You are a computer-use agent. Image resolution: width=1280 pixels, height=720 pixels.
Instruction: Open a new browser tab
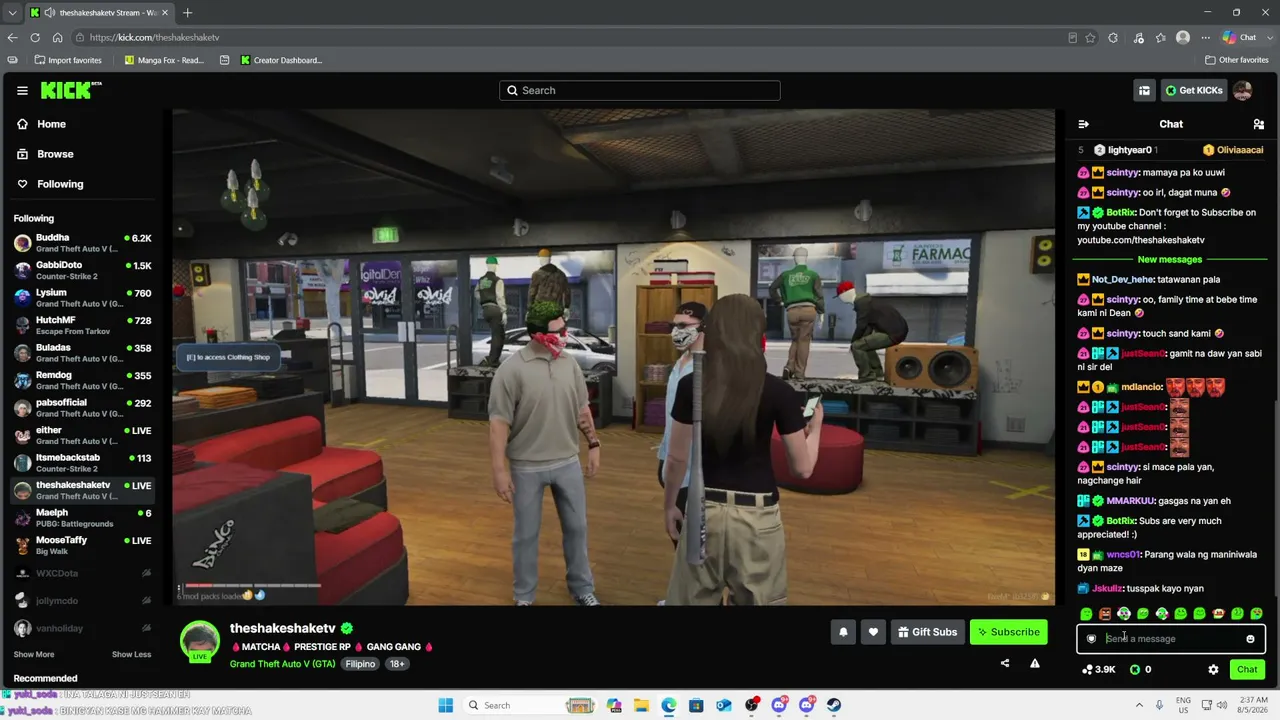point(187,13)
